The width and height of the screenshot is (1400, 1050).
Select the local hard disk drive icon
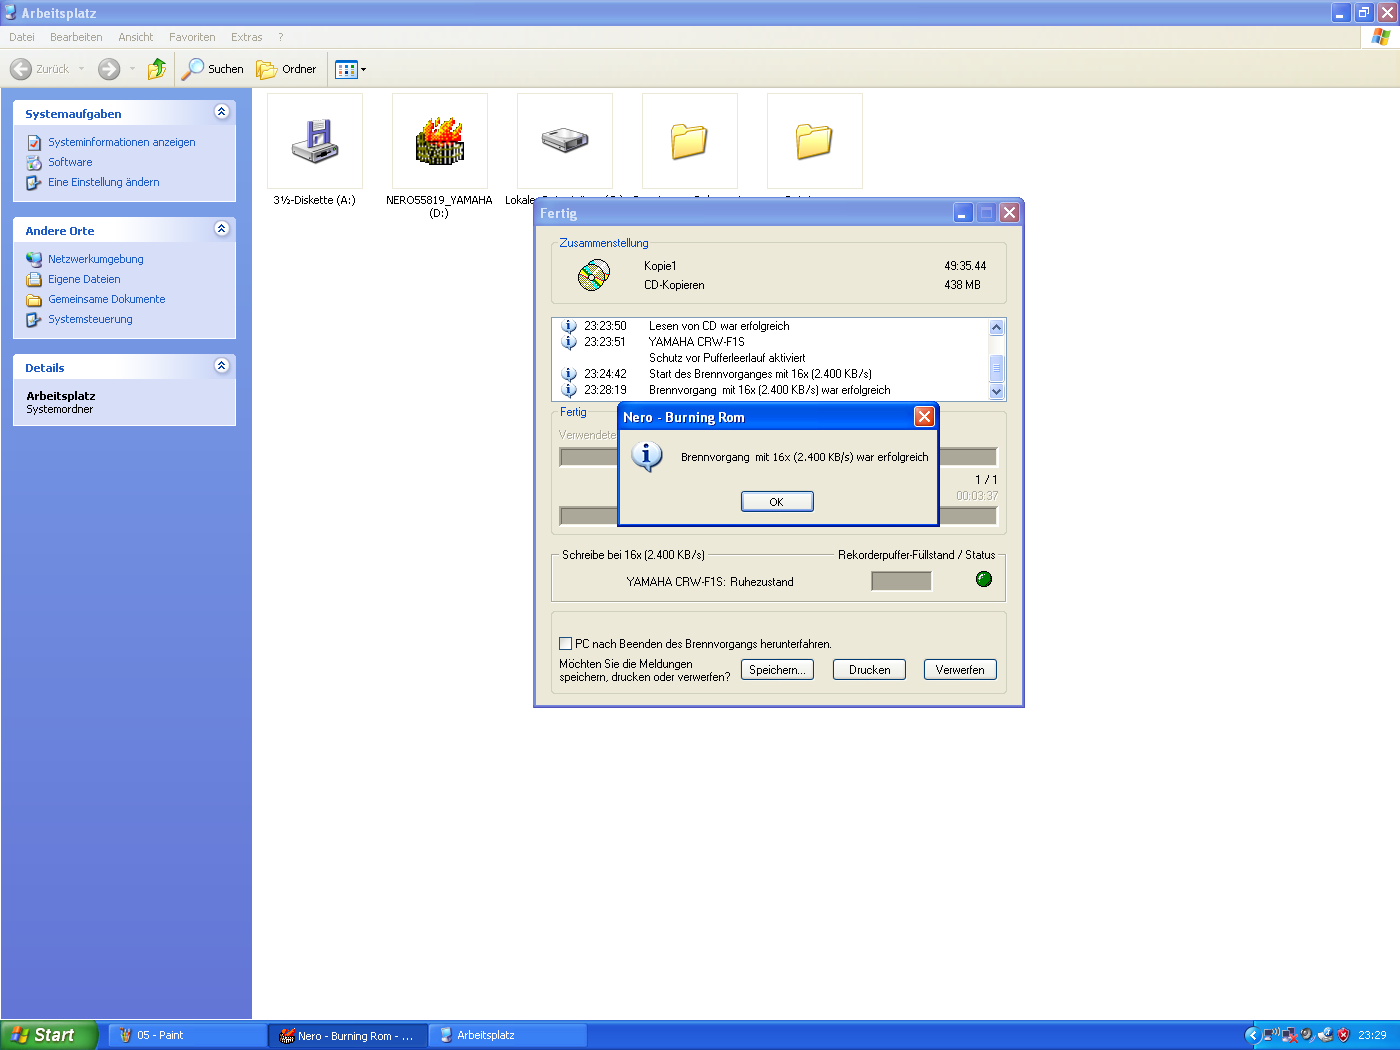[x=565, y=141]
